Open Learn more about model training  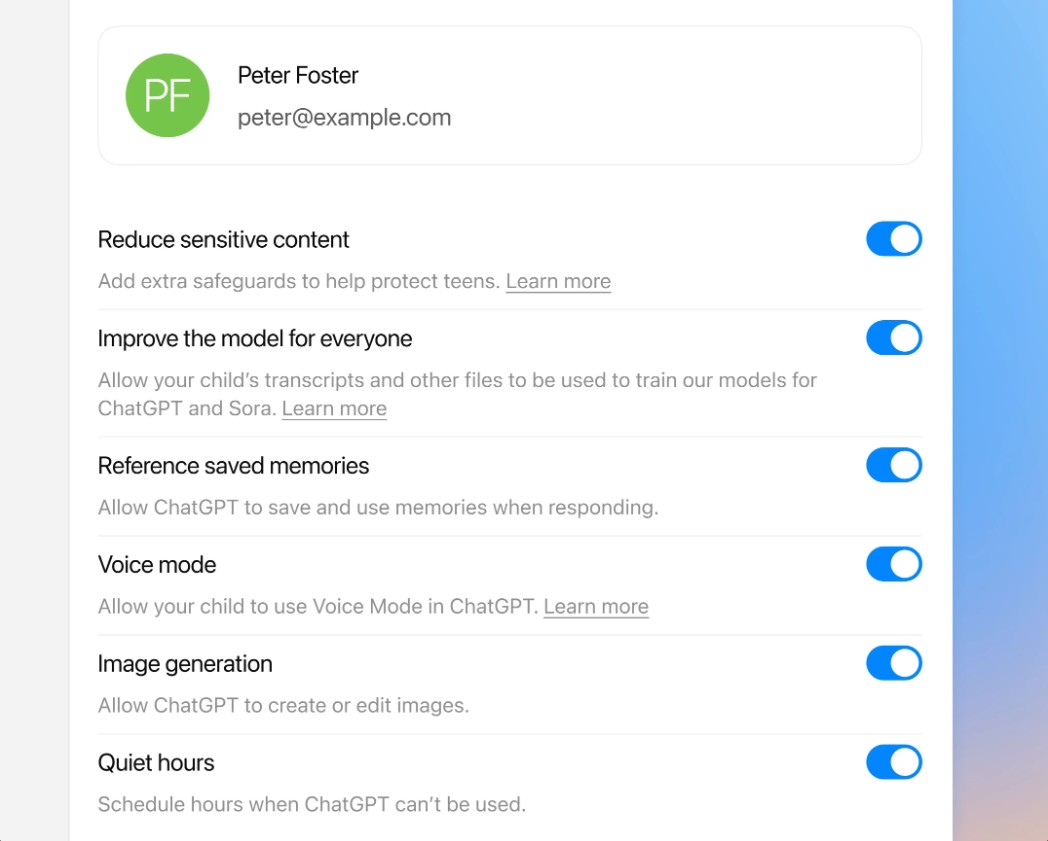(334, 409)
